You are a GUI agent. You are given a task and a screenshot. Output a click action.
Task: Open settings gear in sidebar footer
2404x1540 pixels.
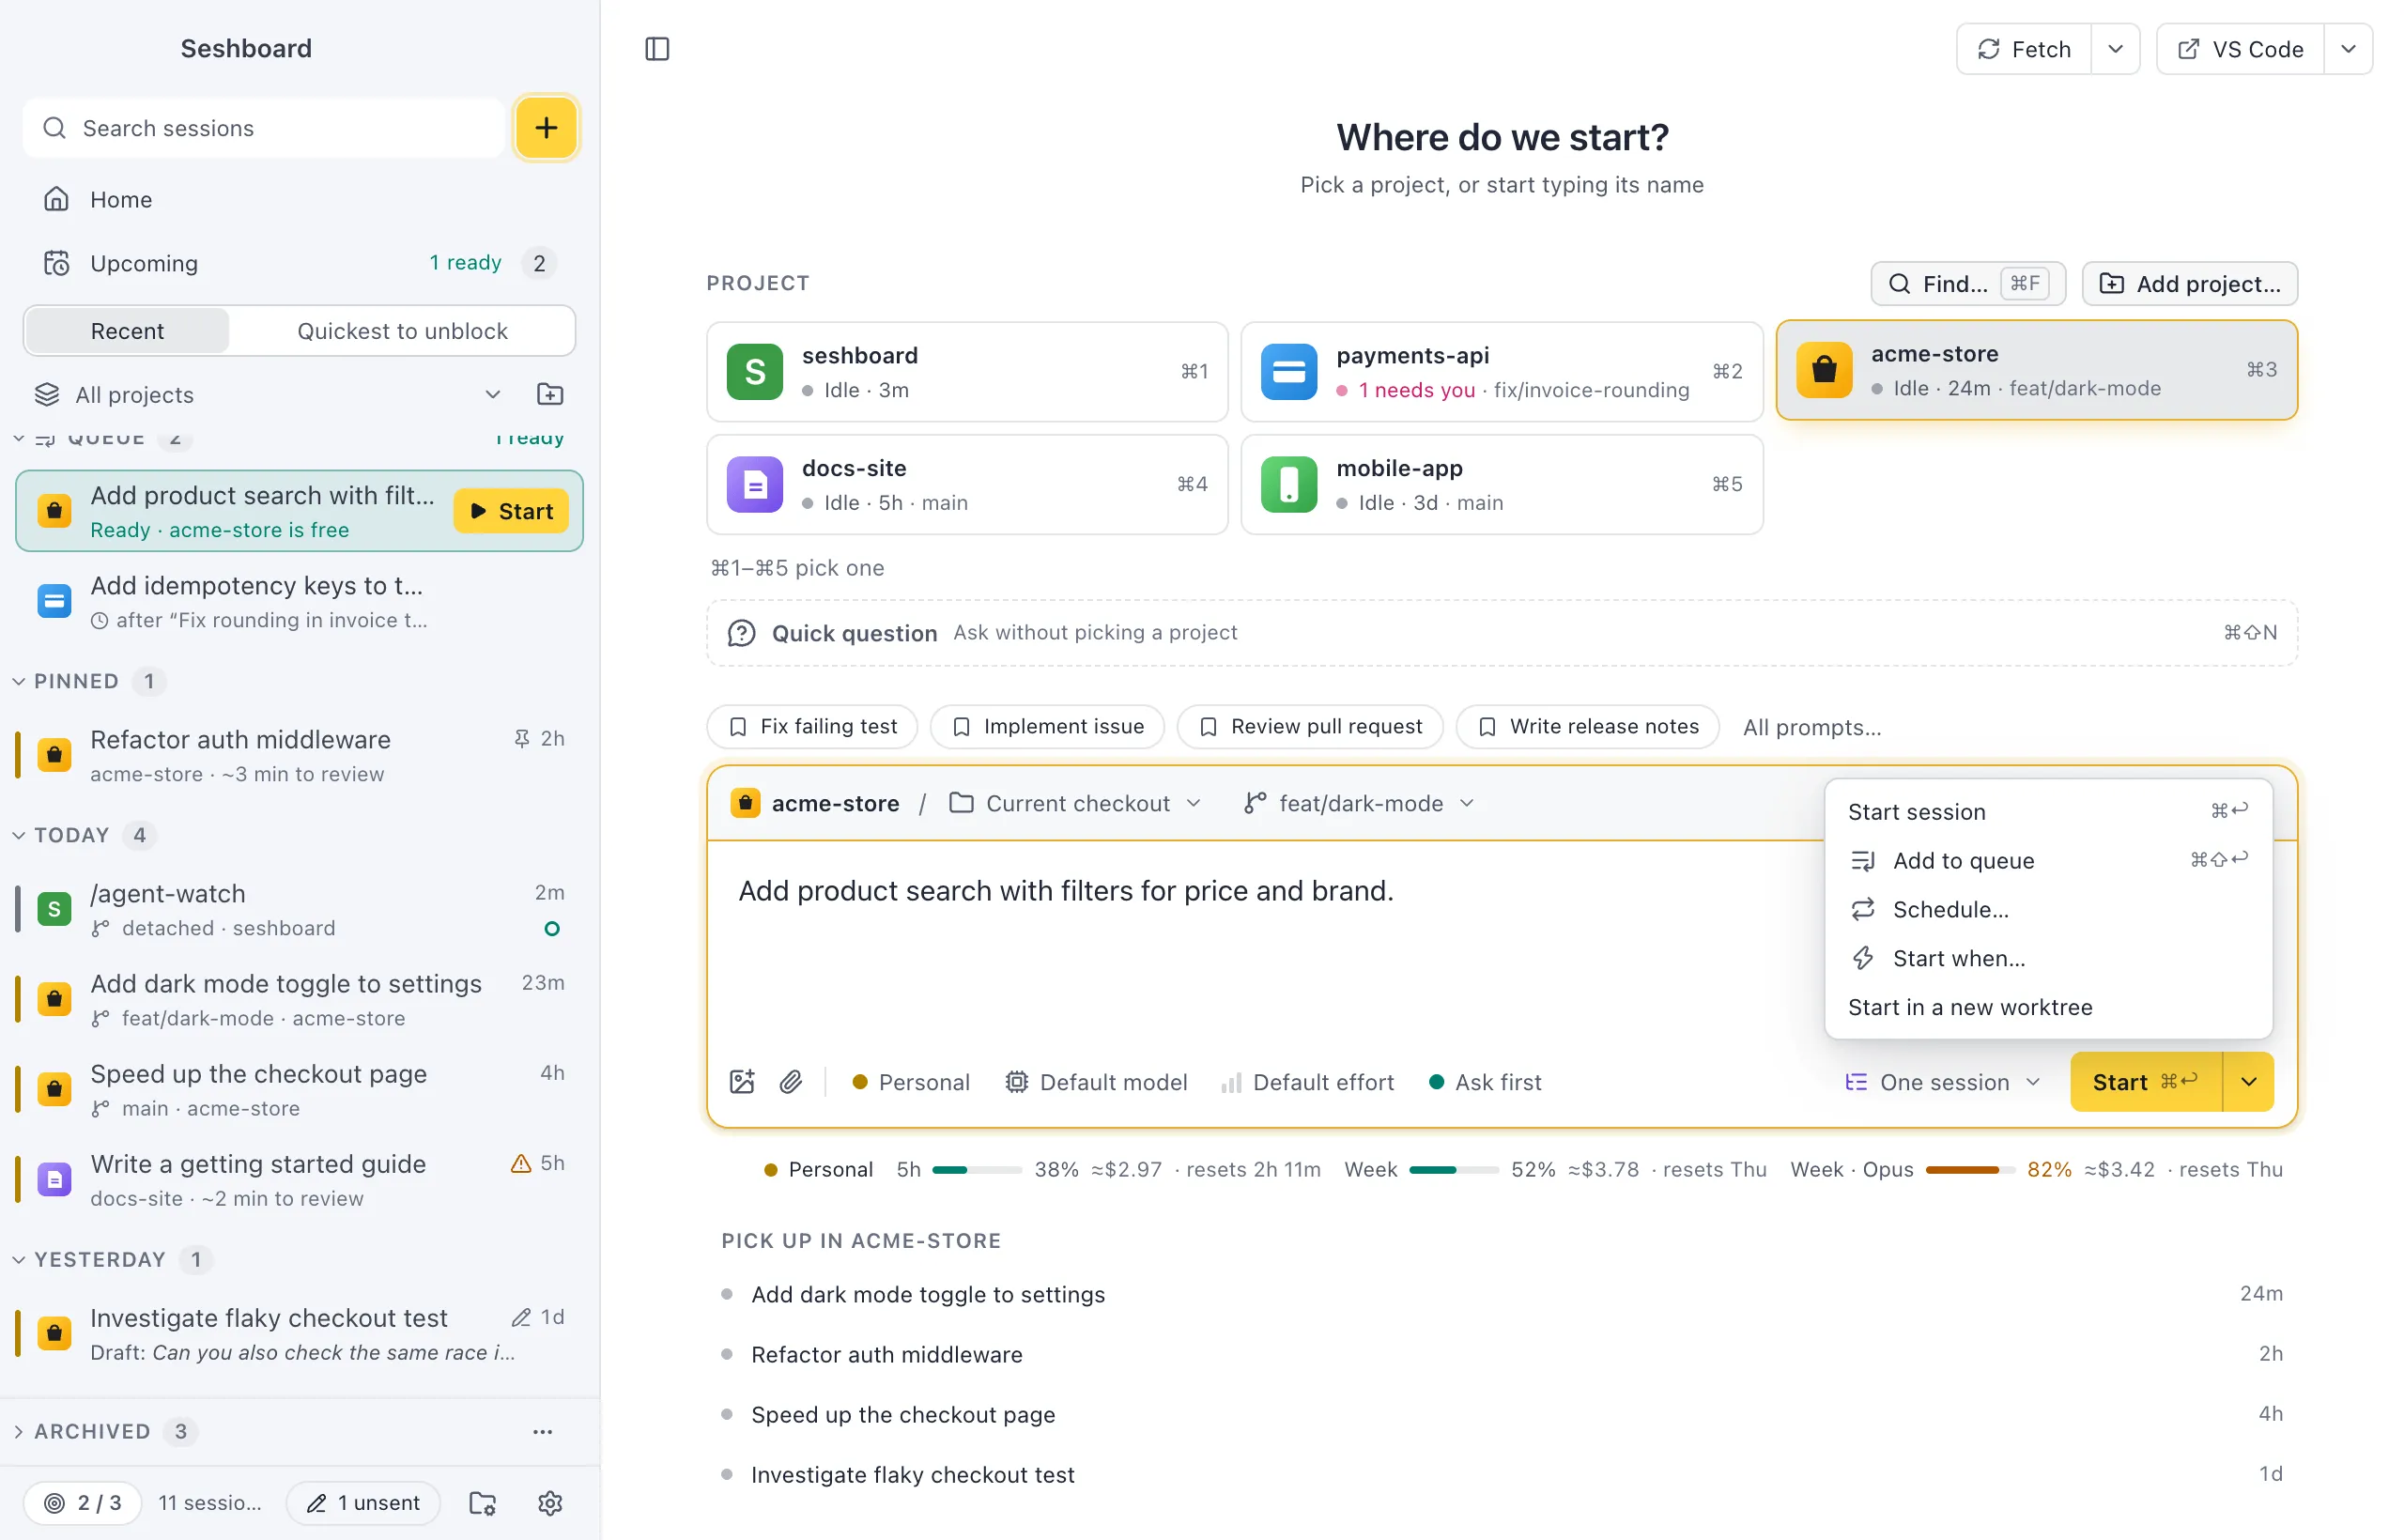click(x=550, y=1502)
